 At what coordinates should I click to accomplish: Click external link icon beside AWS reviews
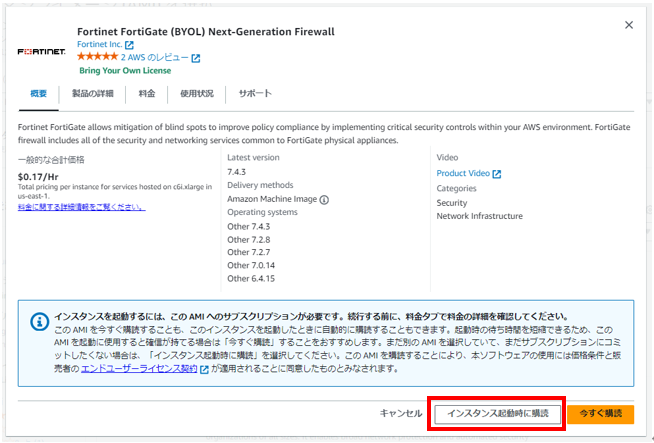click(x=196, y=58)
